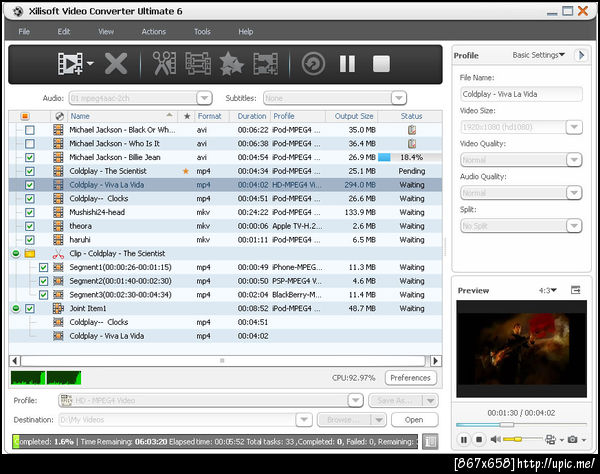
Task: Click status icon for Who Is It row
Action: pos(412,143)
